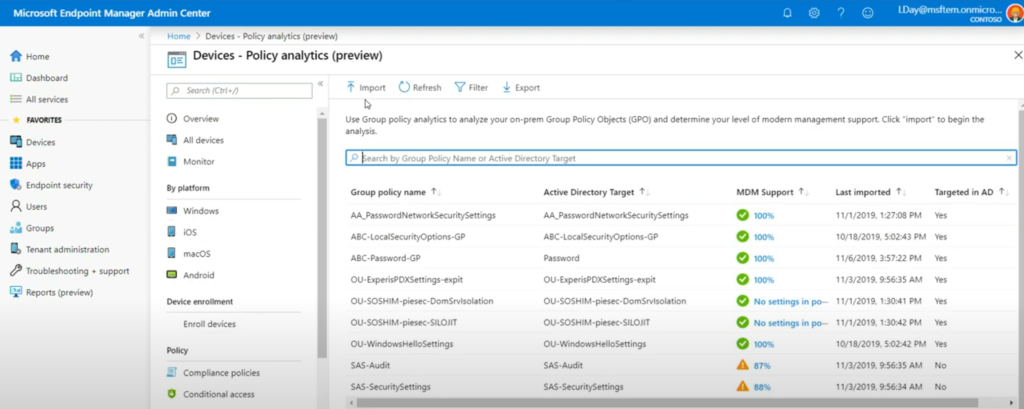The width and height of the screenshot is (1024, 409).
Task: Open the notifications bell icon
Action: [x=787, y=13]
